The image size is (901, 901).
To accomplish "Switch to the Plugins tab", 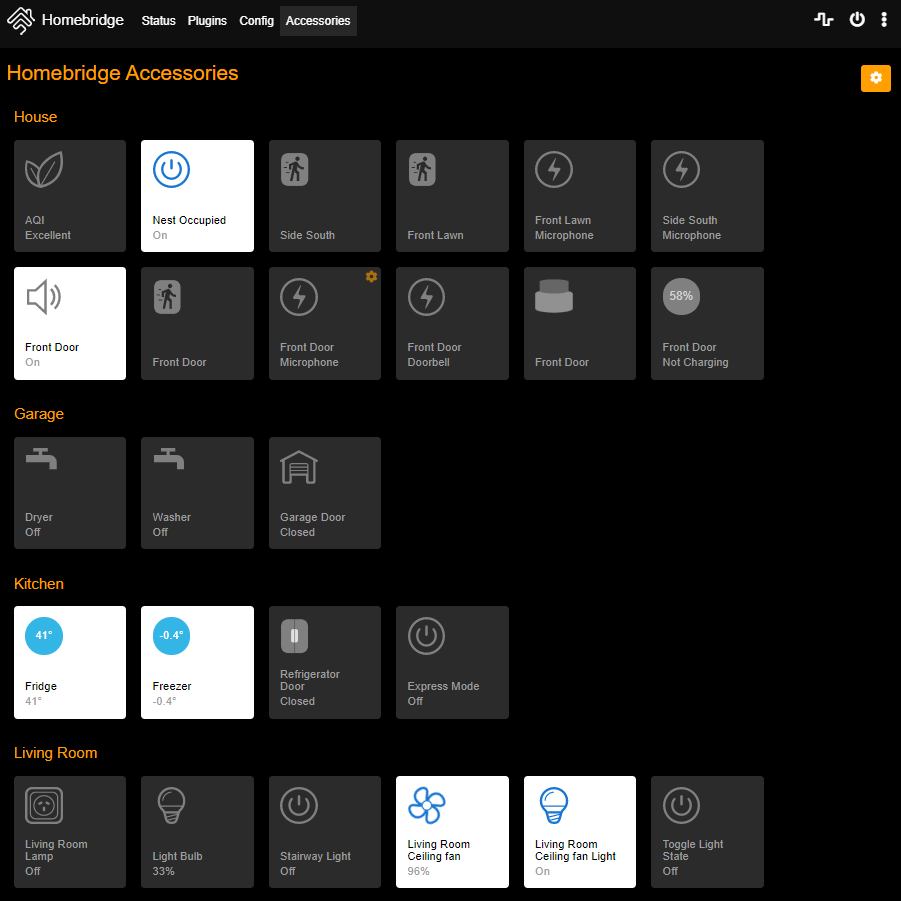I will 207,21.
